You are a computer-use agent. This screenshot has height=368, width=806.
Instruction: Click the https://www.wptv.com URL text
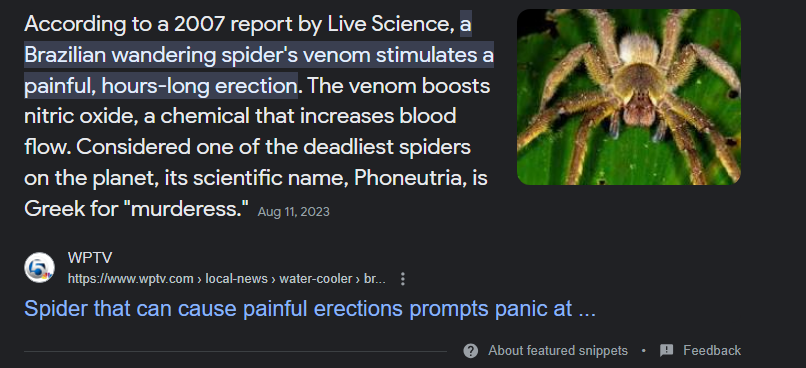[x=131, y=279]
